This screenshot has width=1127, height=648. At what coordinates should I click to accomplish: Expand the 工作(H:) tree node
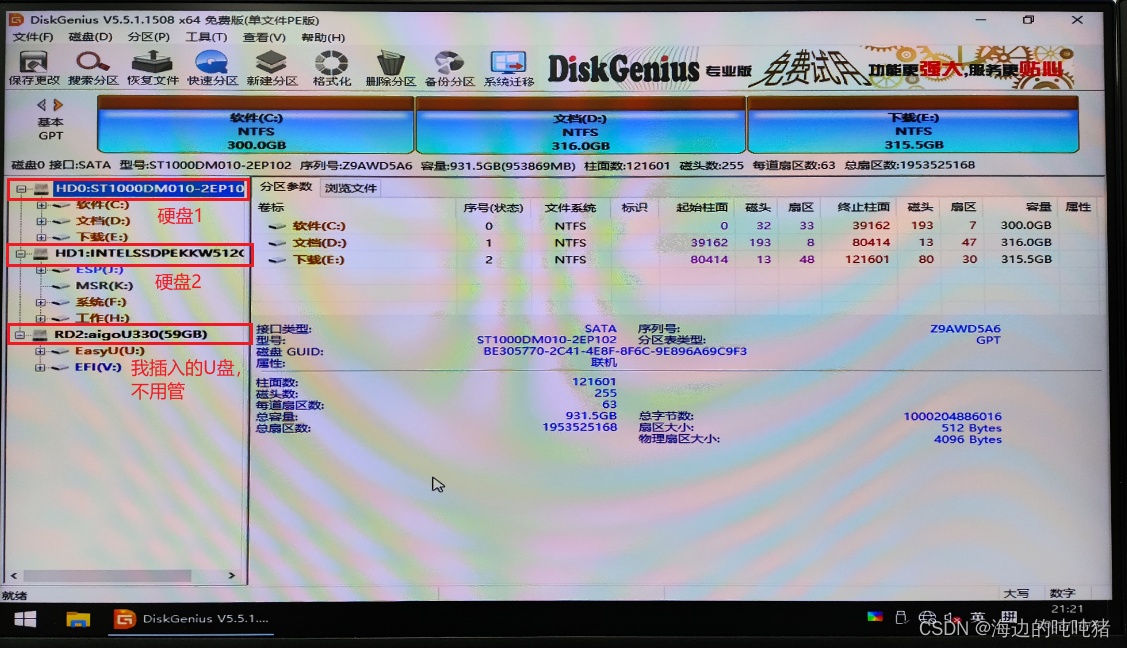click(41, 318)
